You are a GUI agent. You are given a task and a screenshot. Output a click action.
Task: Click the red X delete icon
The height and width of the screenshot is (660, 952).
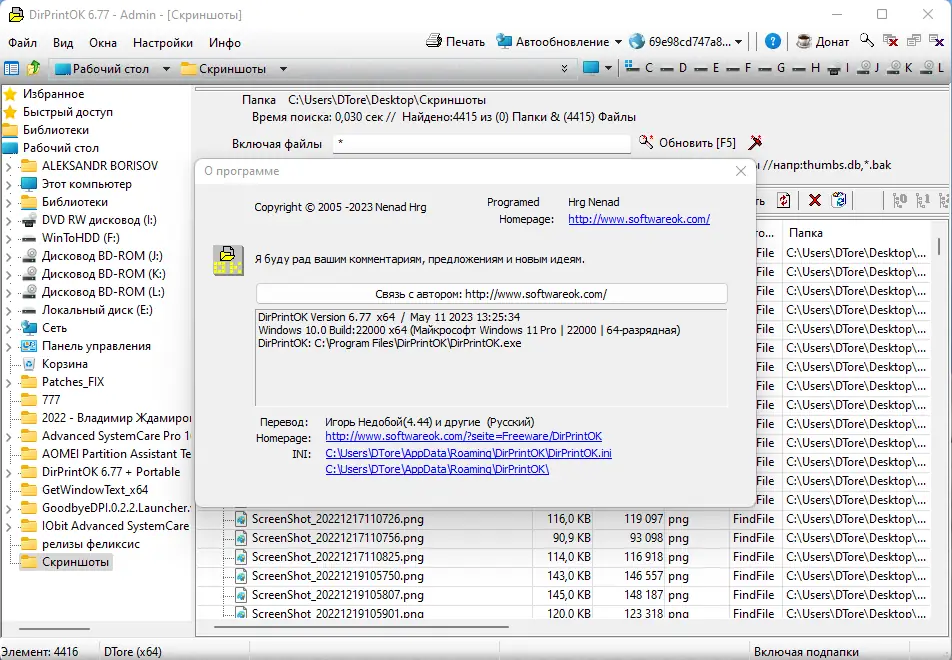pos(815,200)
